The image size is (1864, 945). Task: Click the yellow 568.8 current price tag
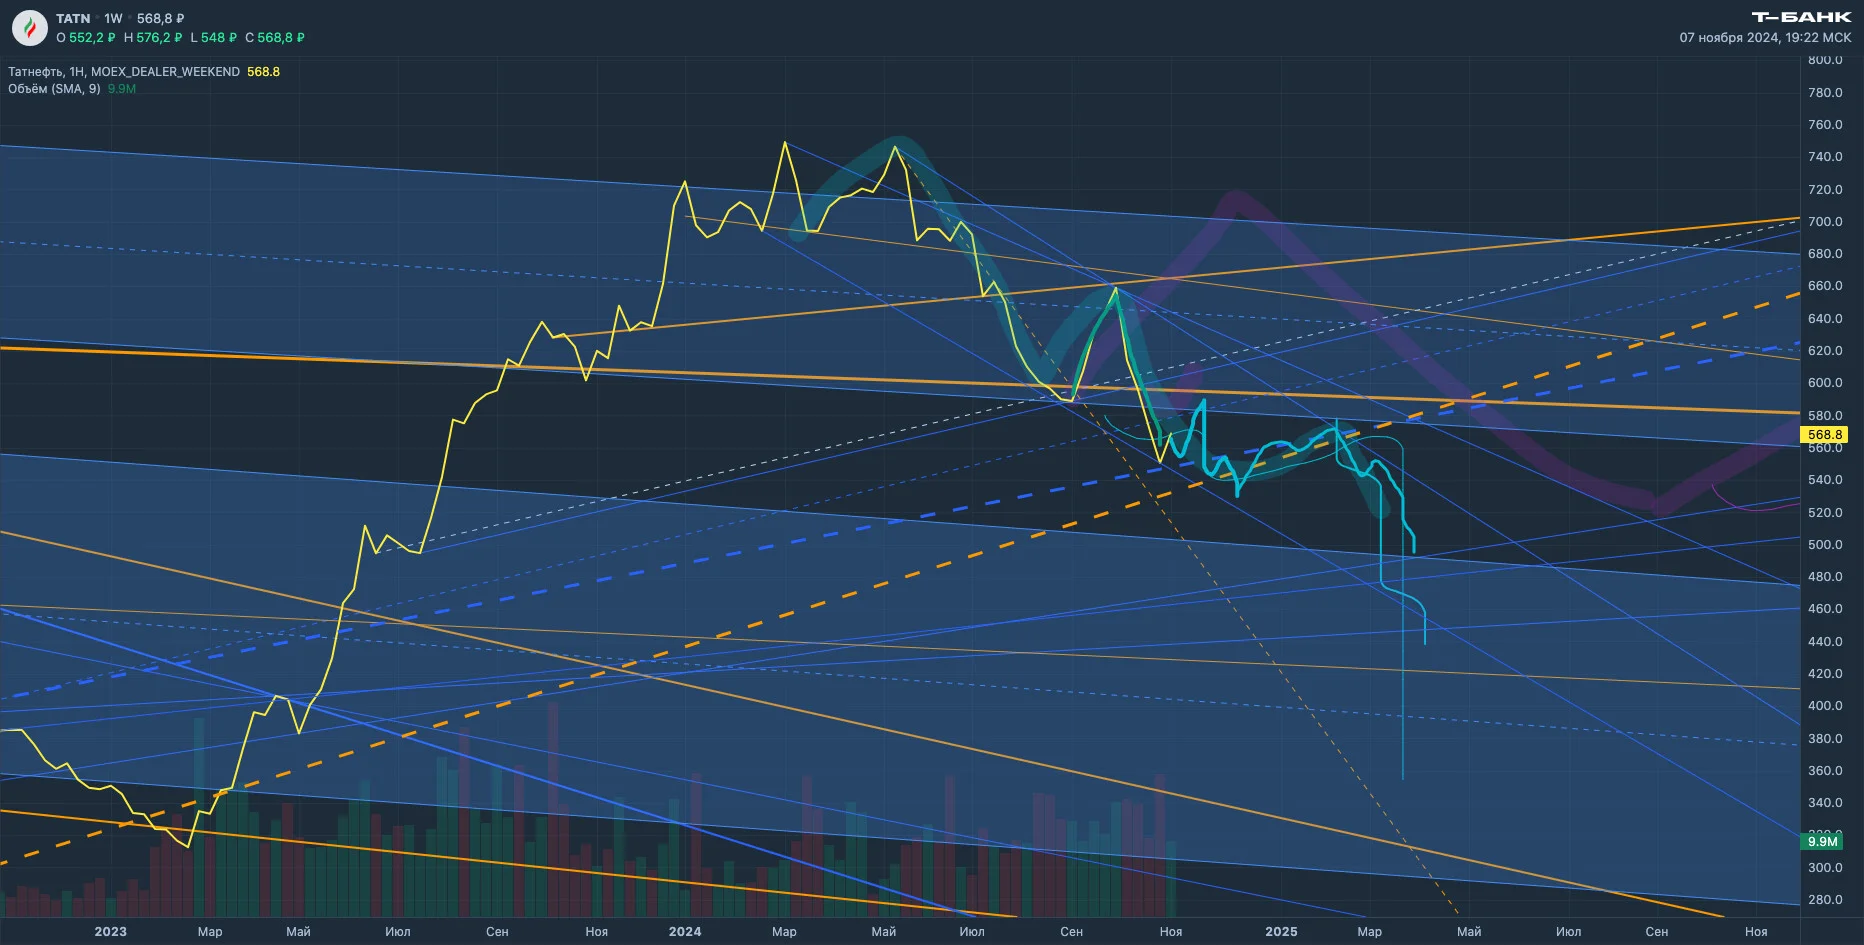tap(1824, 435)
